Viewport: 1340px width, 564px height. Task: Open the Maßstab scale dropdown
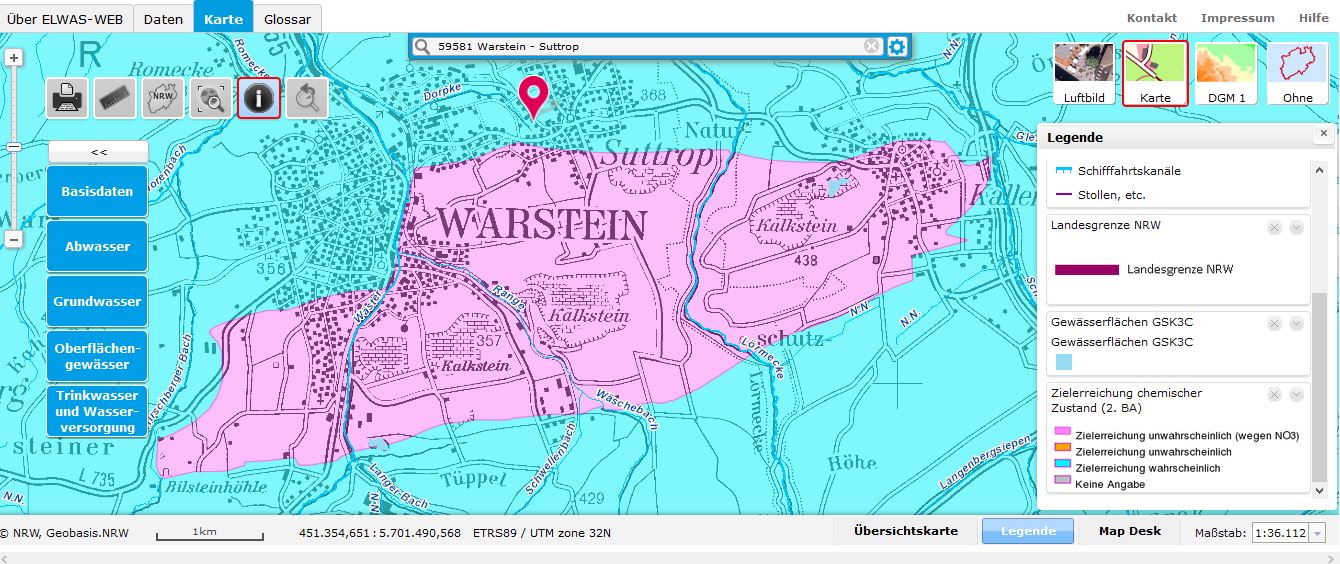pyautogui.click(x=1317, y=533)
